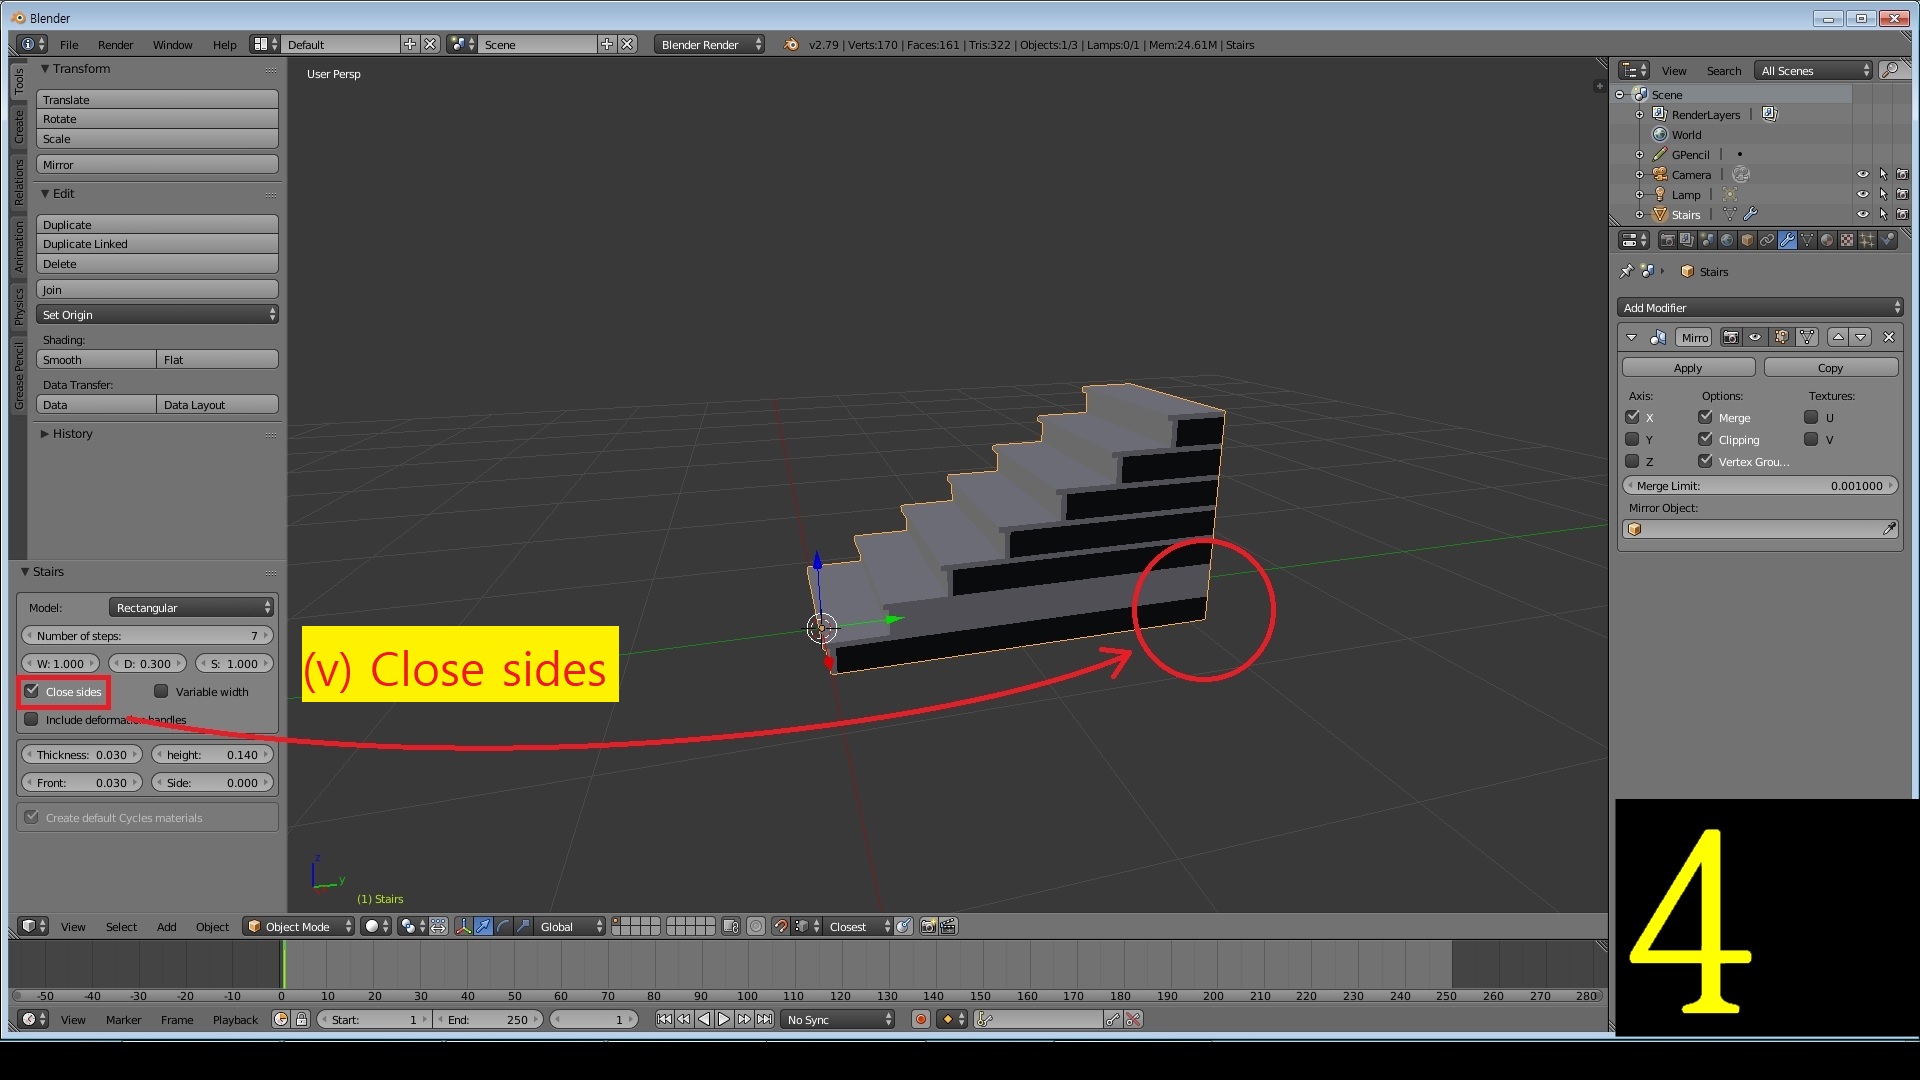This screenshot has height=1080, width=1920.
Task: Click the outliner search magnifier icon
Action: click(x=1890, y=70)
